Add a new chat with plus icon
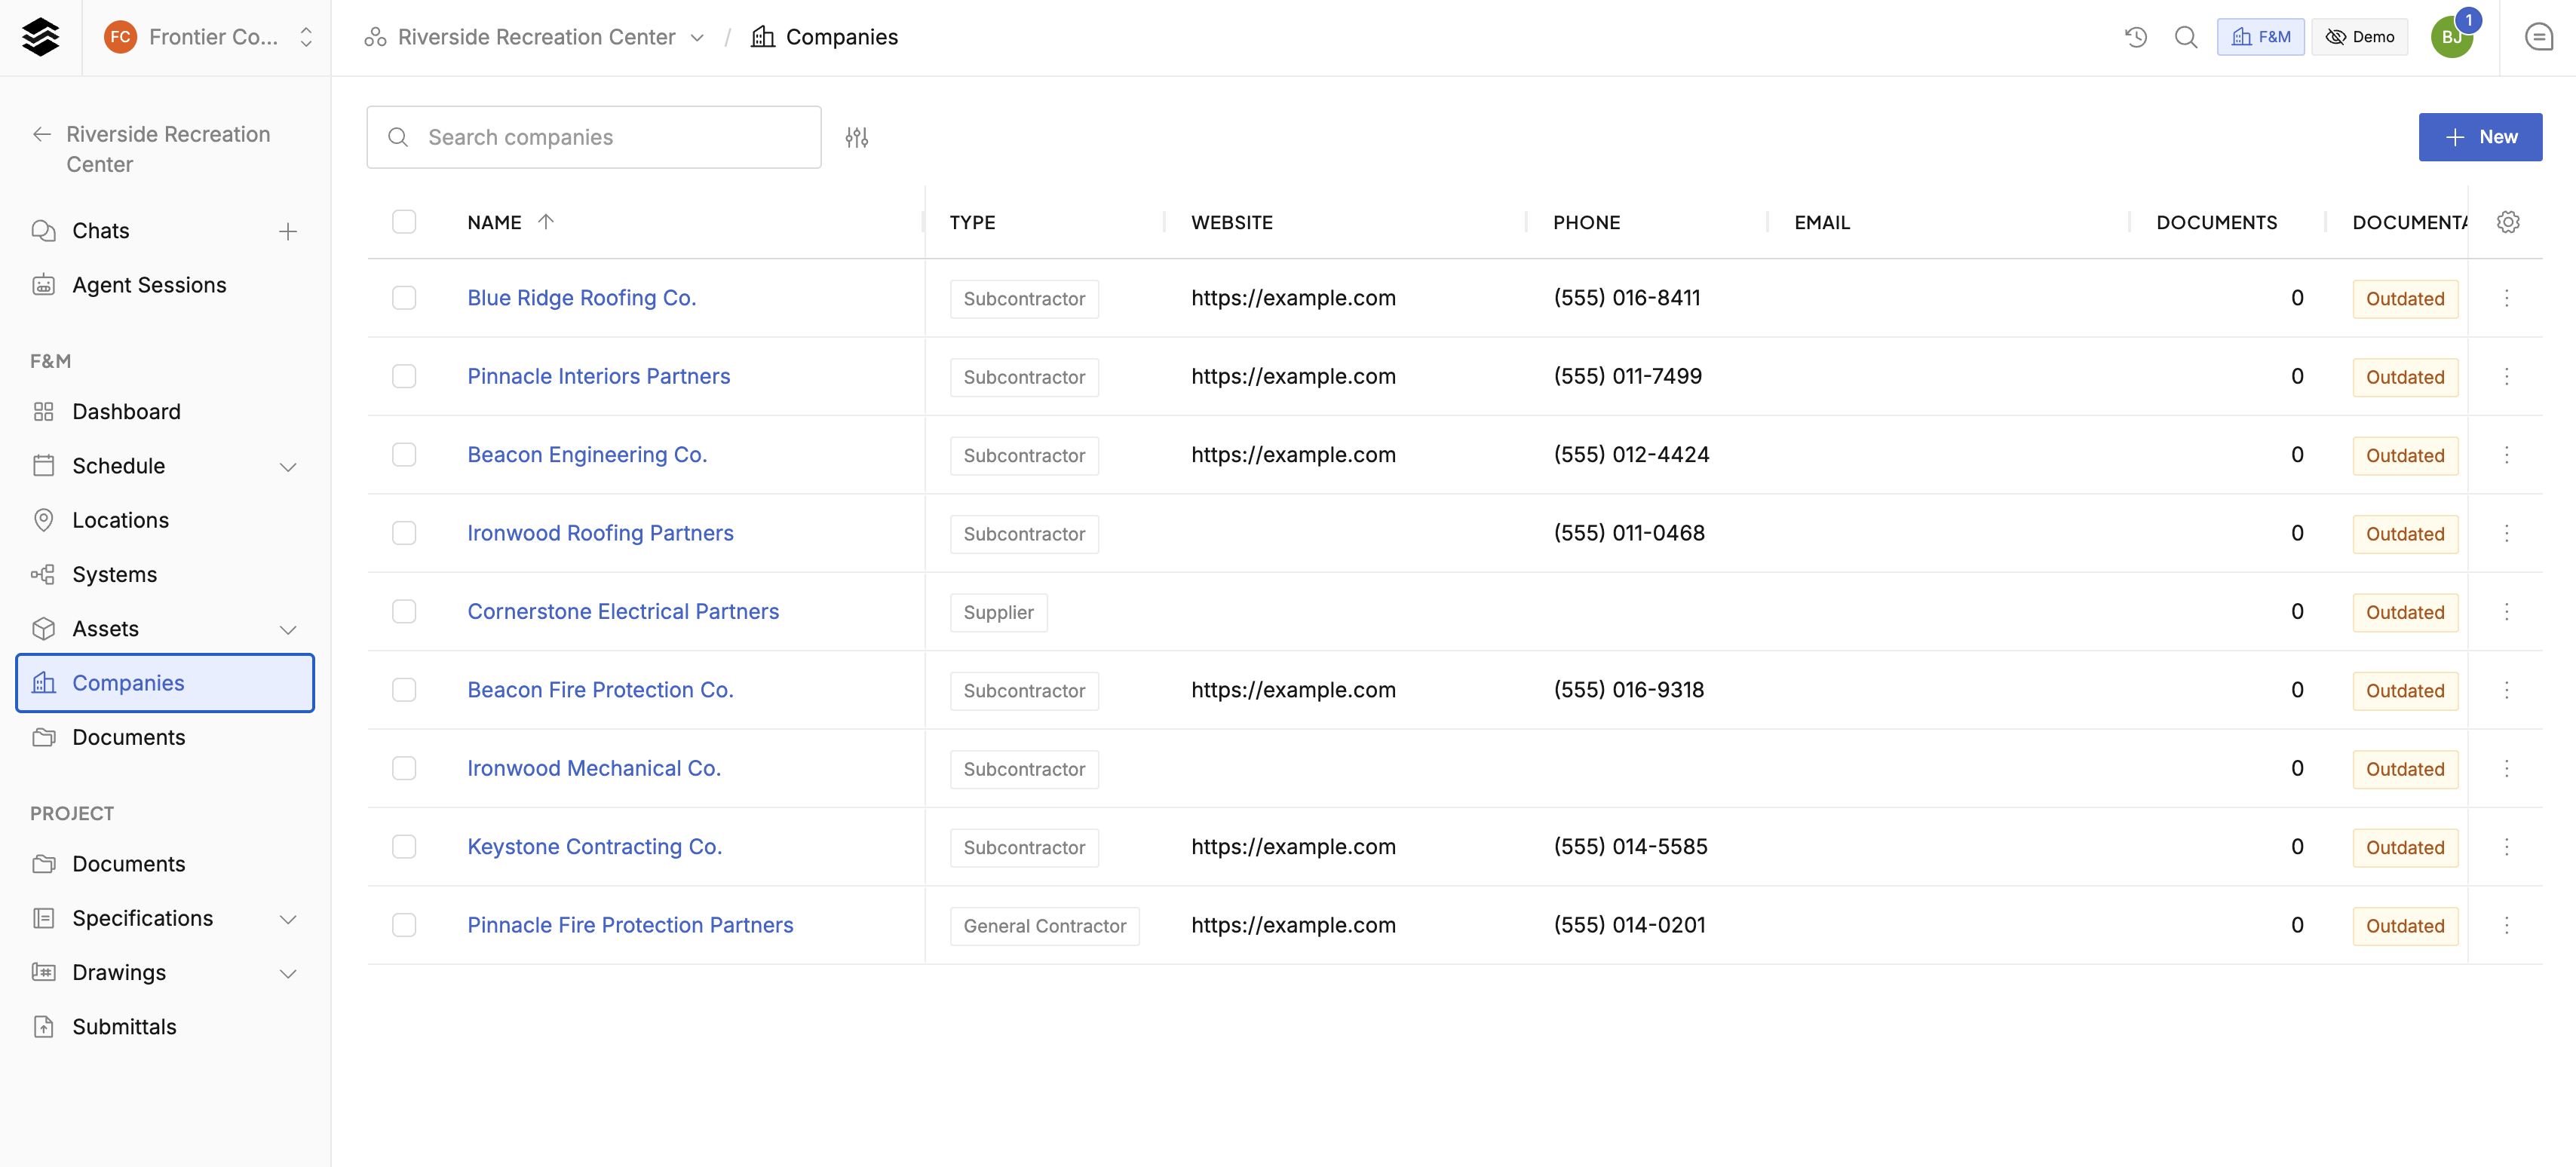Screen dimensions: 2576x1167 [x=288, y=231]
